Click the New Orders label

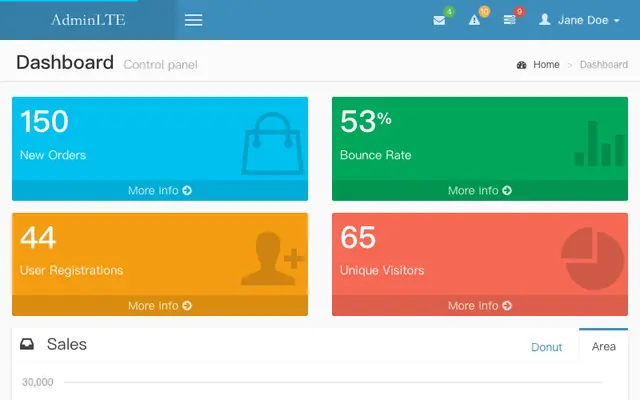[53, 155]
